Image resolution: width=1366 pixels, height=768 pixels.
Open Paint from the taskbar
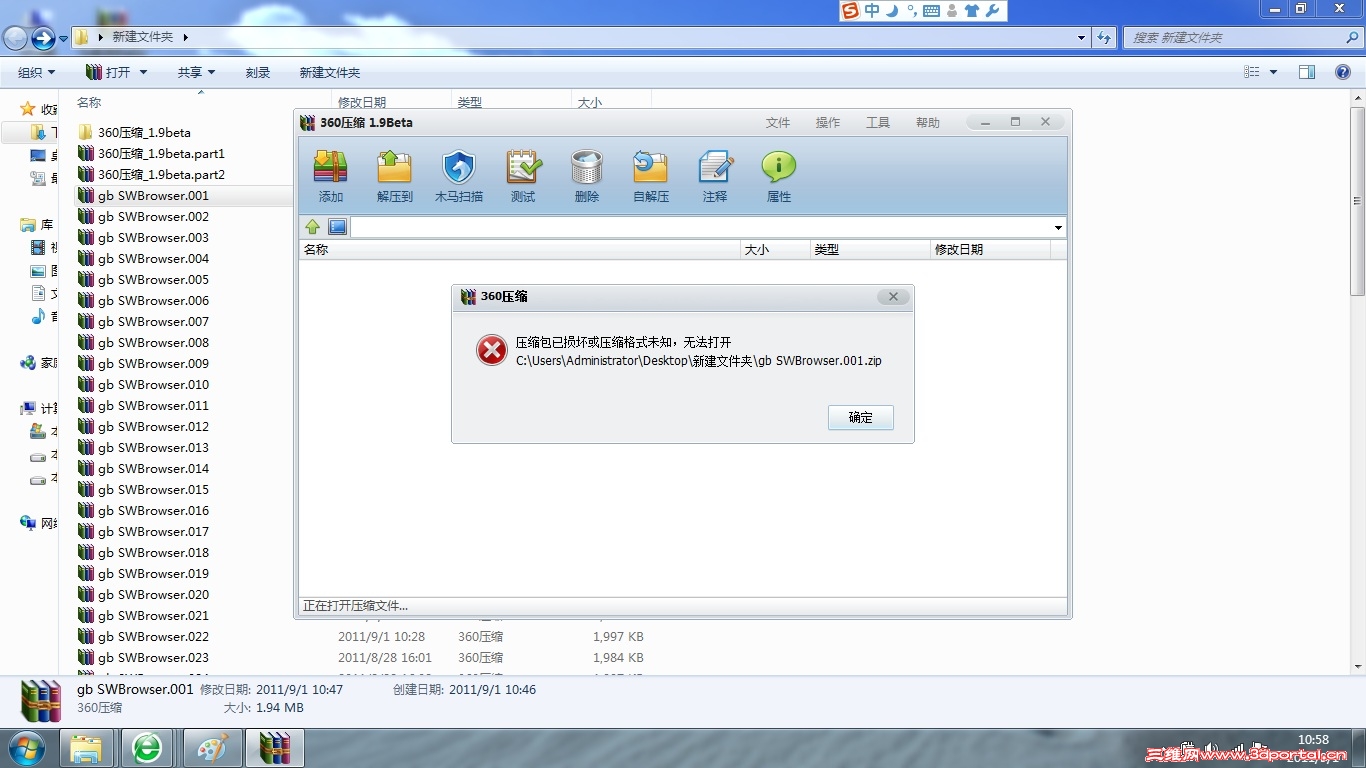(212, 748)
